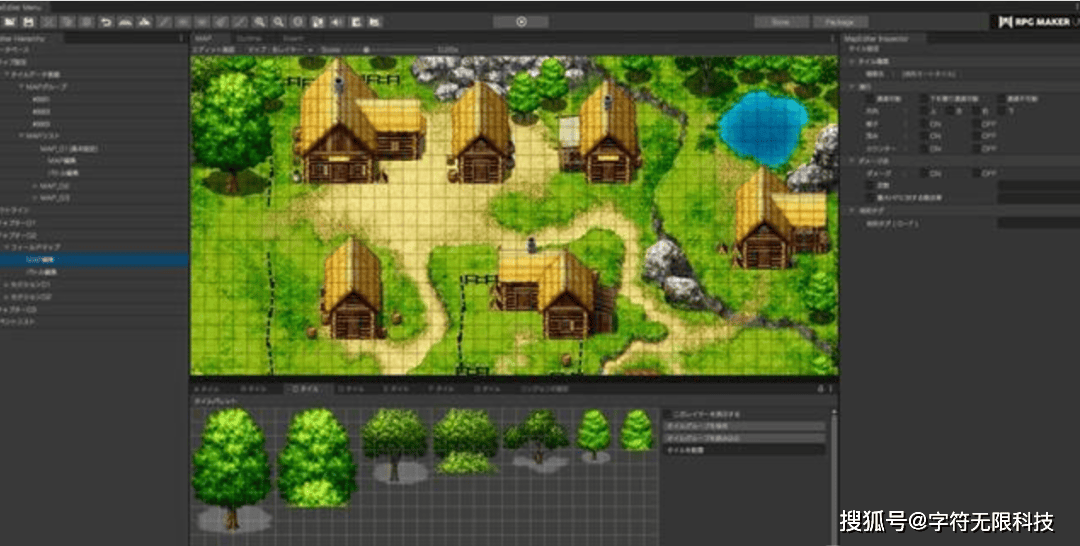Expand the セクション01 node
Screen dimensions: 1080x546
[6, 284]
